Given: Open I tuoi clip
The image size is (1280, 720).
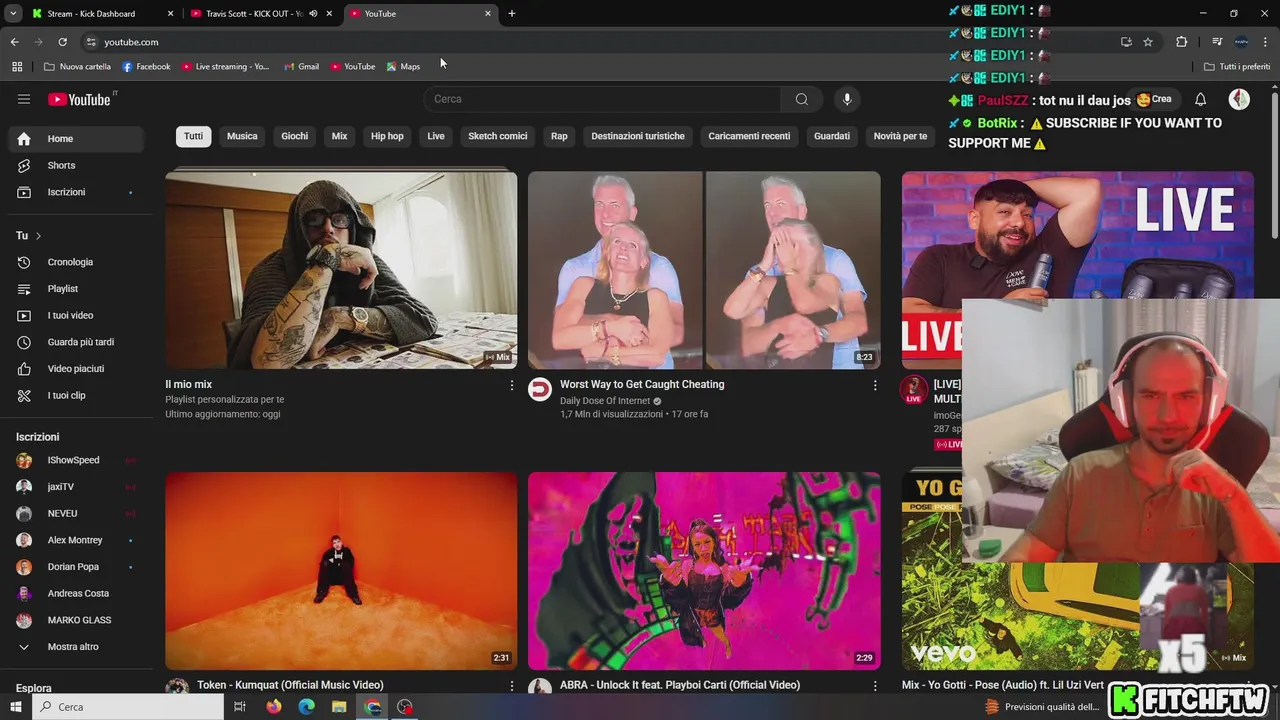Looking at the screenshot, I should point(76,395).
